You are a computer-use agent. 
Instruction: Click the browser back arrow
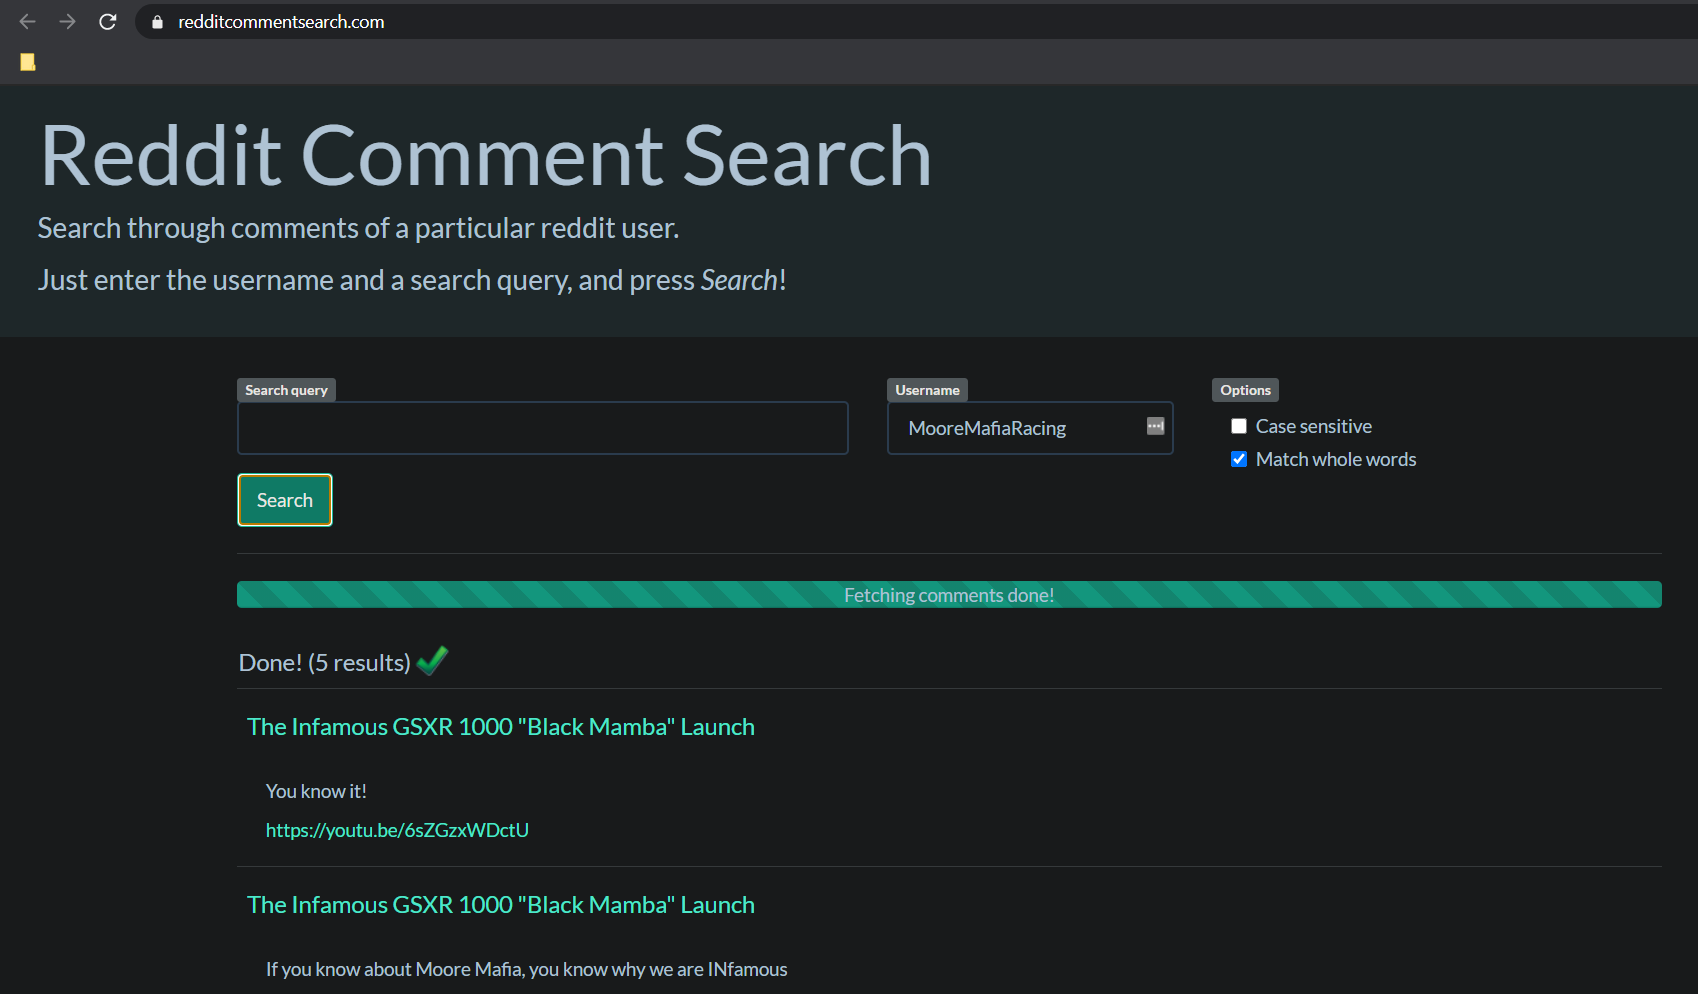point(27,21)
